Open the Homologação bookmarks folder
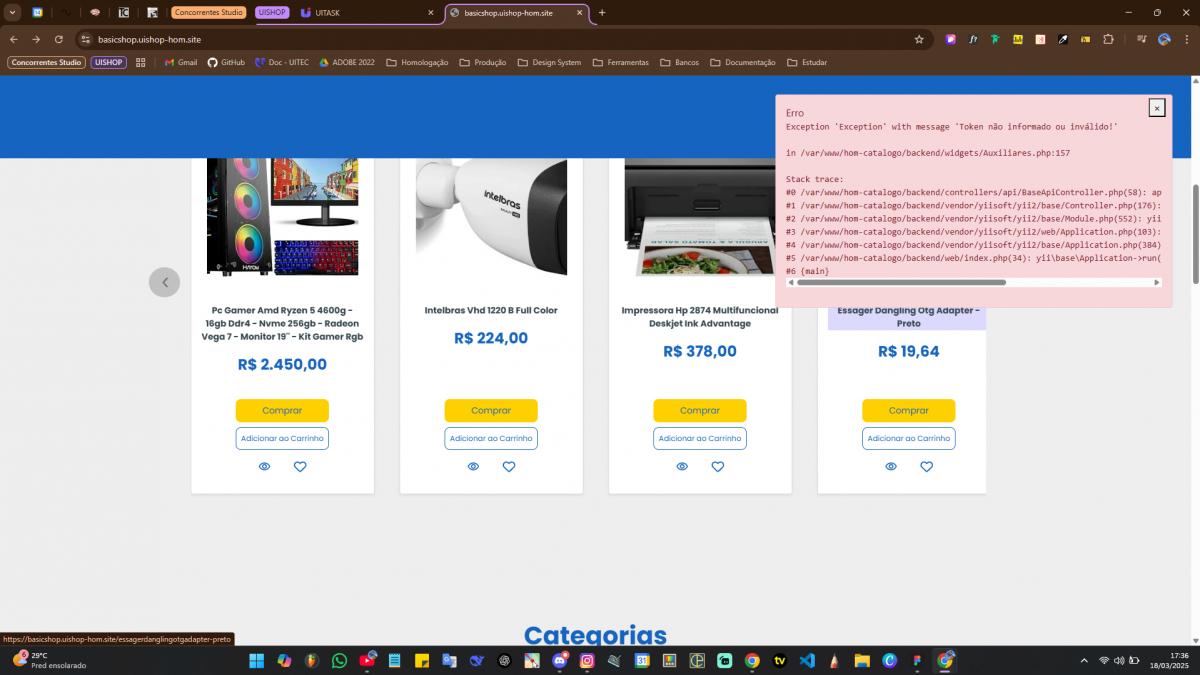Screen dimensions: 1200x675 pos(417,62)
